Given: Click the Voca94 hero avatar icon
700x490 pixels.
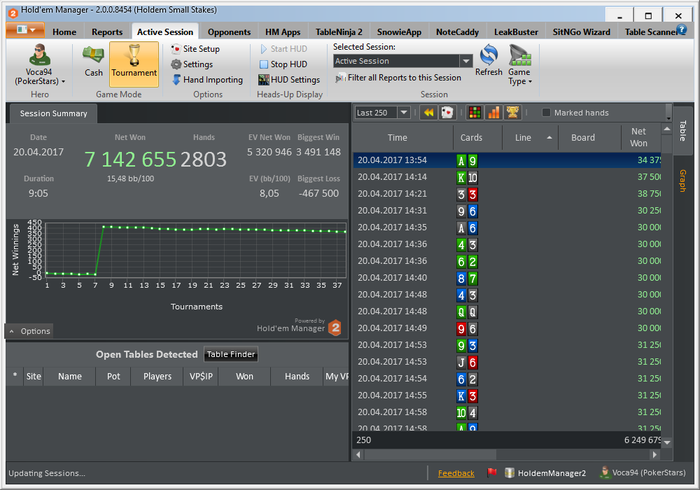Looking at the screenshot, I should click(39, 54).
